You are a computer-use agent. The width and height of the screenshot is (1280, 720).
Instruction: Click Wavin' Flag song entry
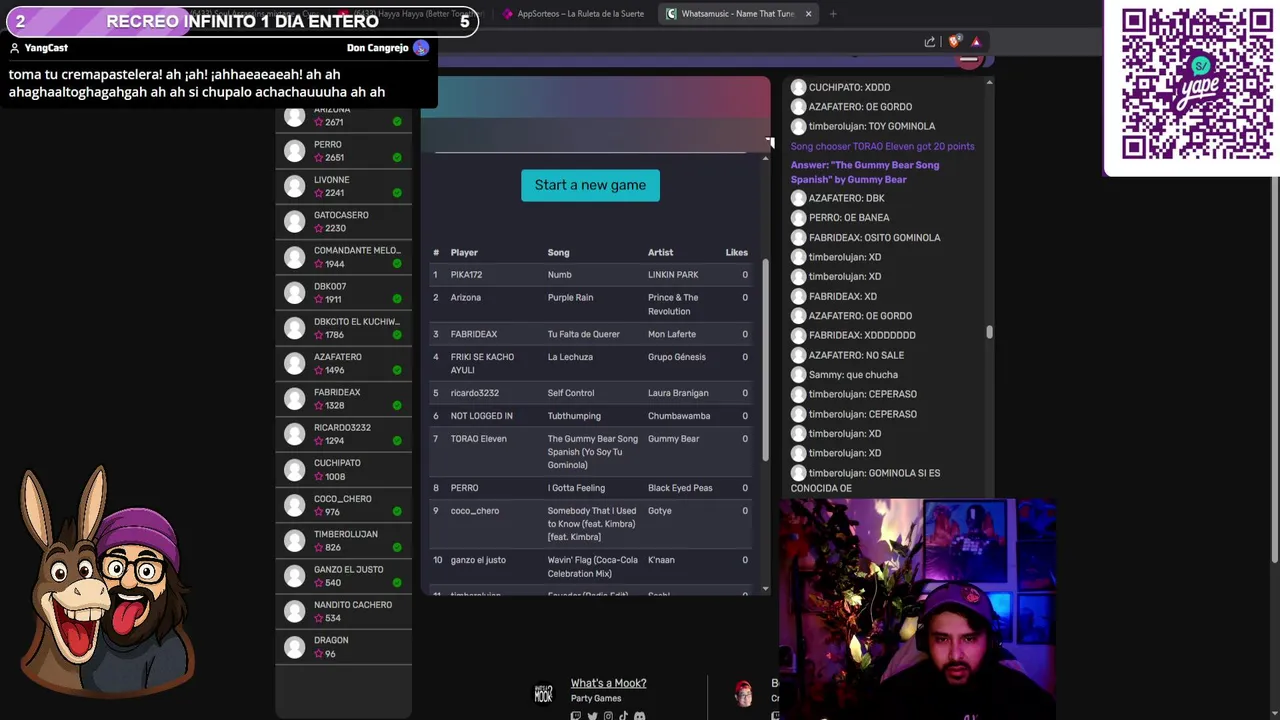592,566
